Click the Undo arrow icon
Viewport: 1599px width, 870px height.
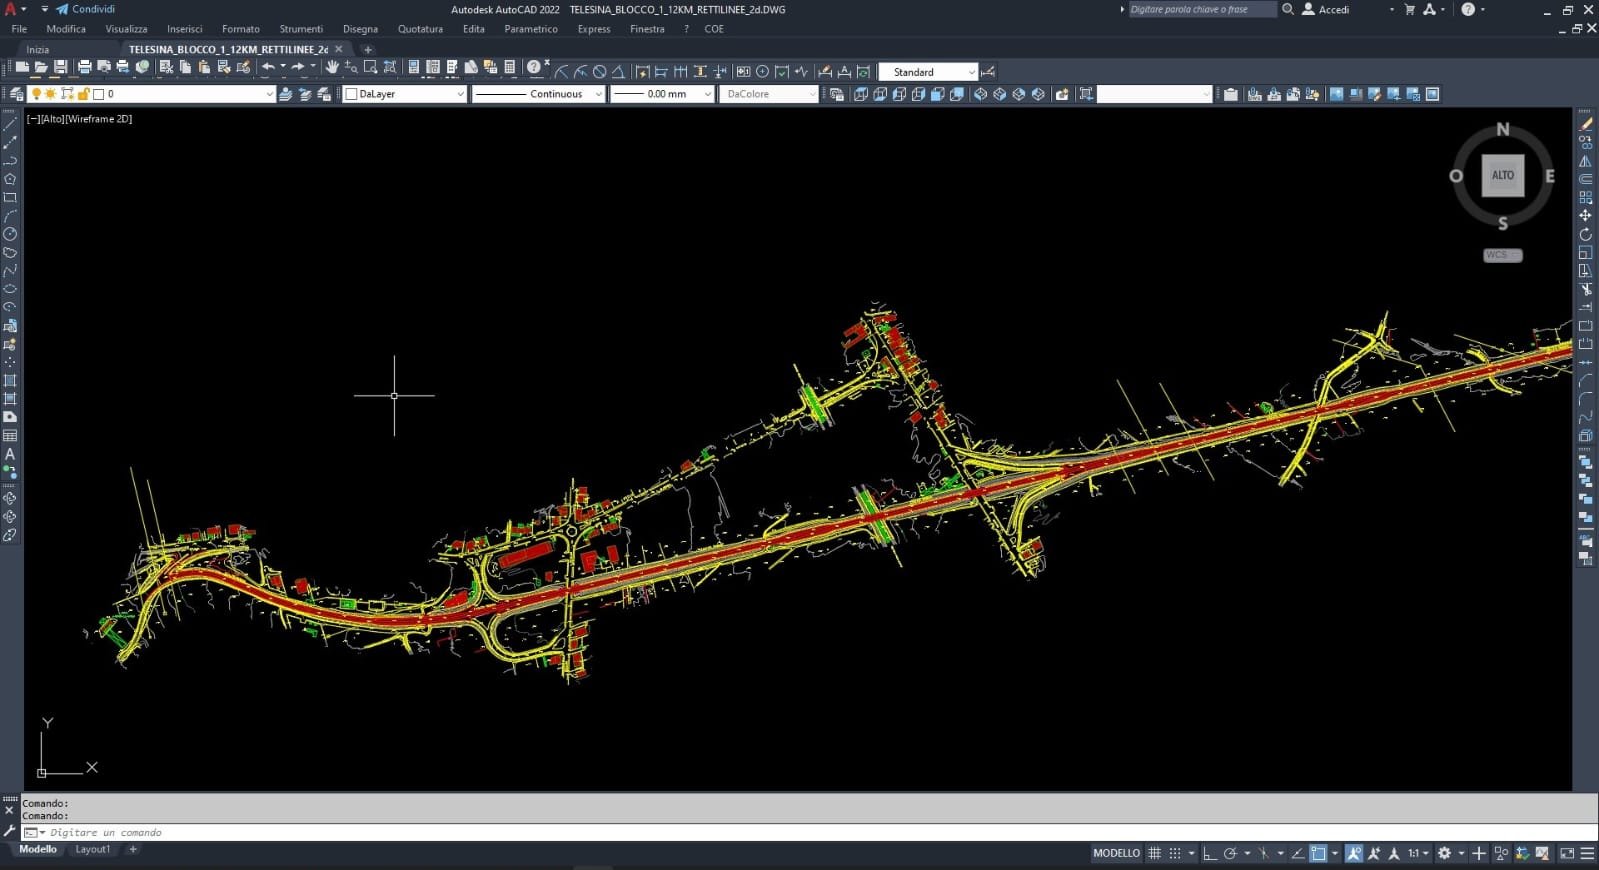click(267, 67)
